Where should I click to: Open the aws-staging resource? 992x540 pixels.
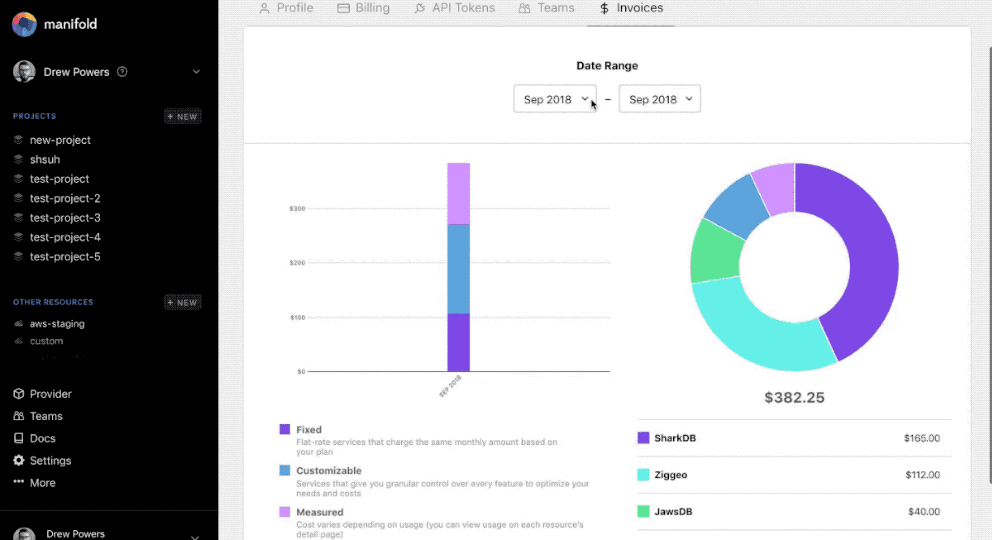point(57,324)
